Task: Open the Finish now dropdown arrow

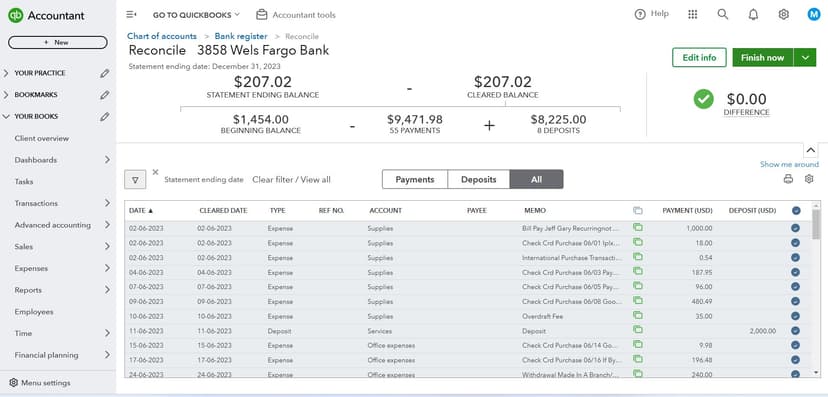Action: (x=805, y=58)
